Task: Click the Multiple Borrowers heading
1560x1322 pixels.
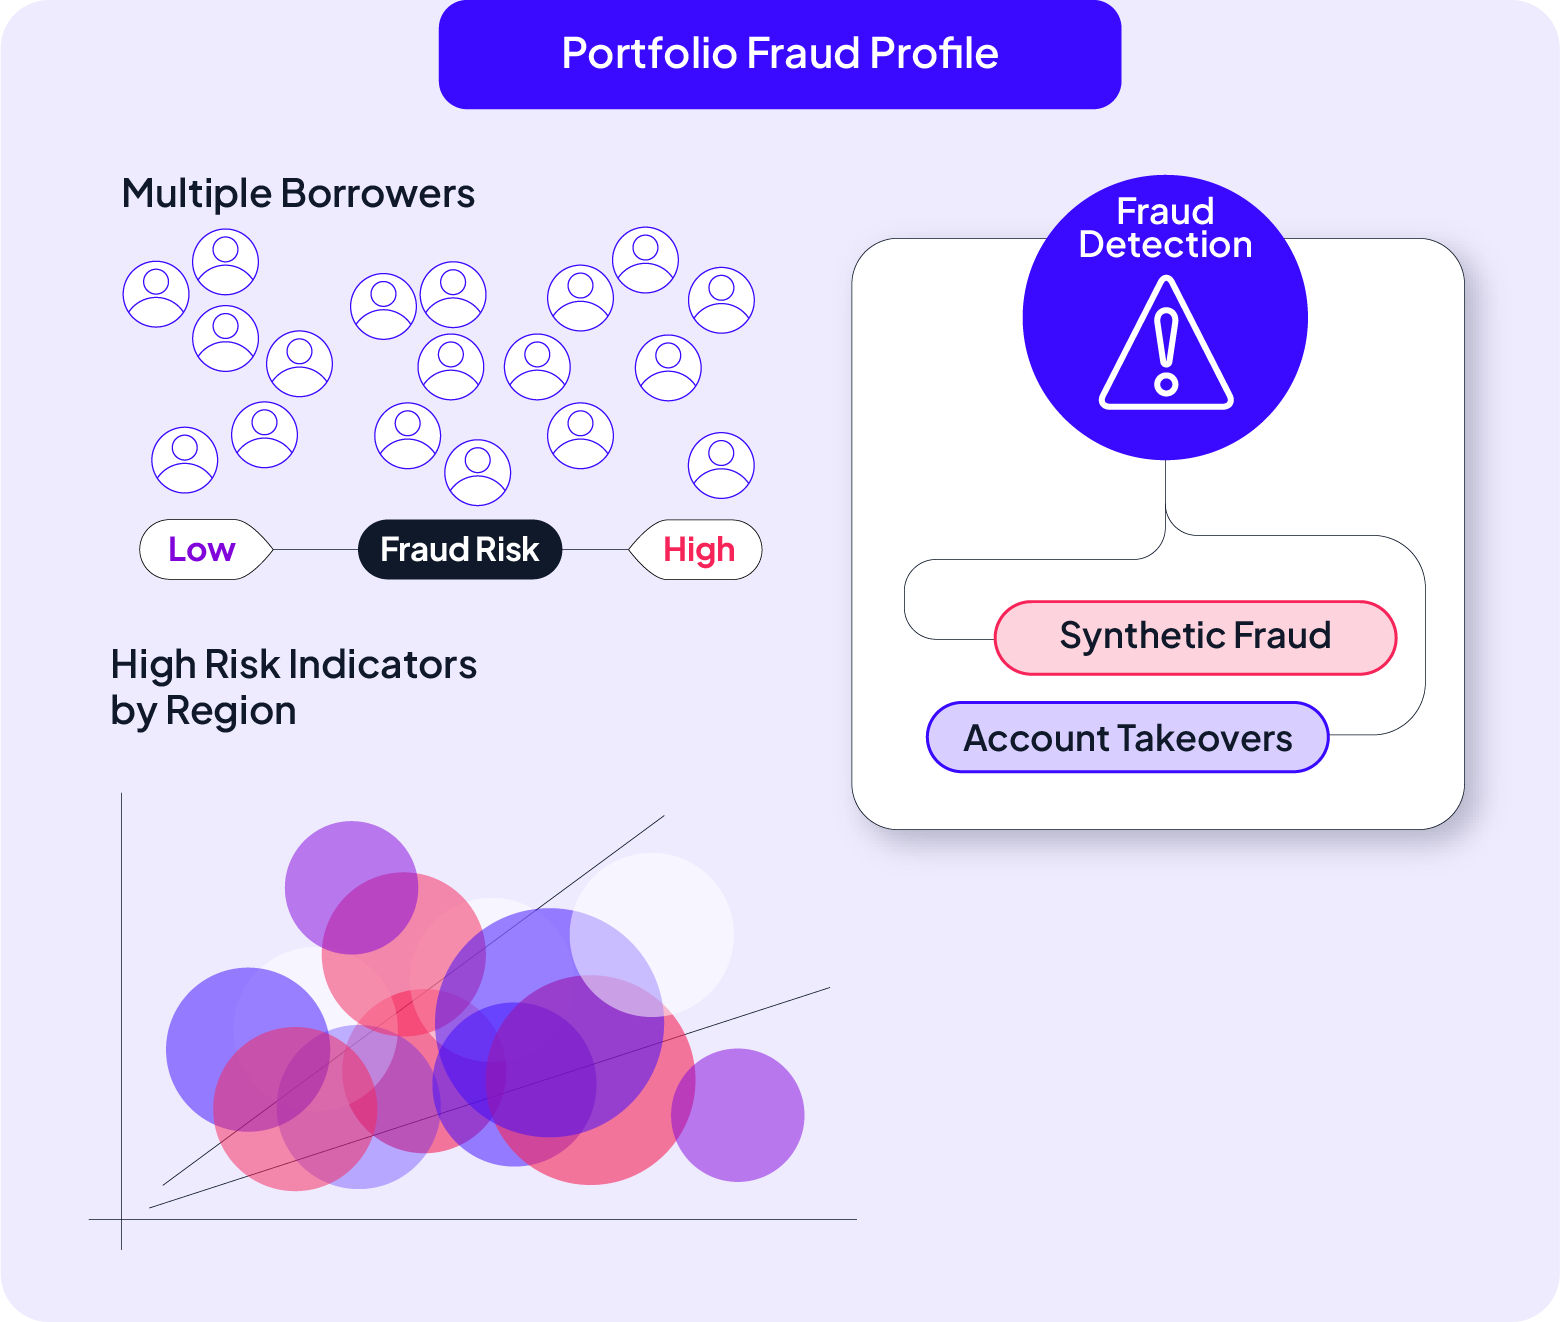Action: [298, 194]
